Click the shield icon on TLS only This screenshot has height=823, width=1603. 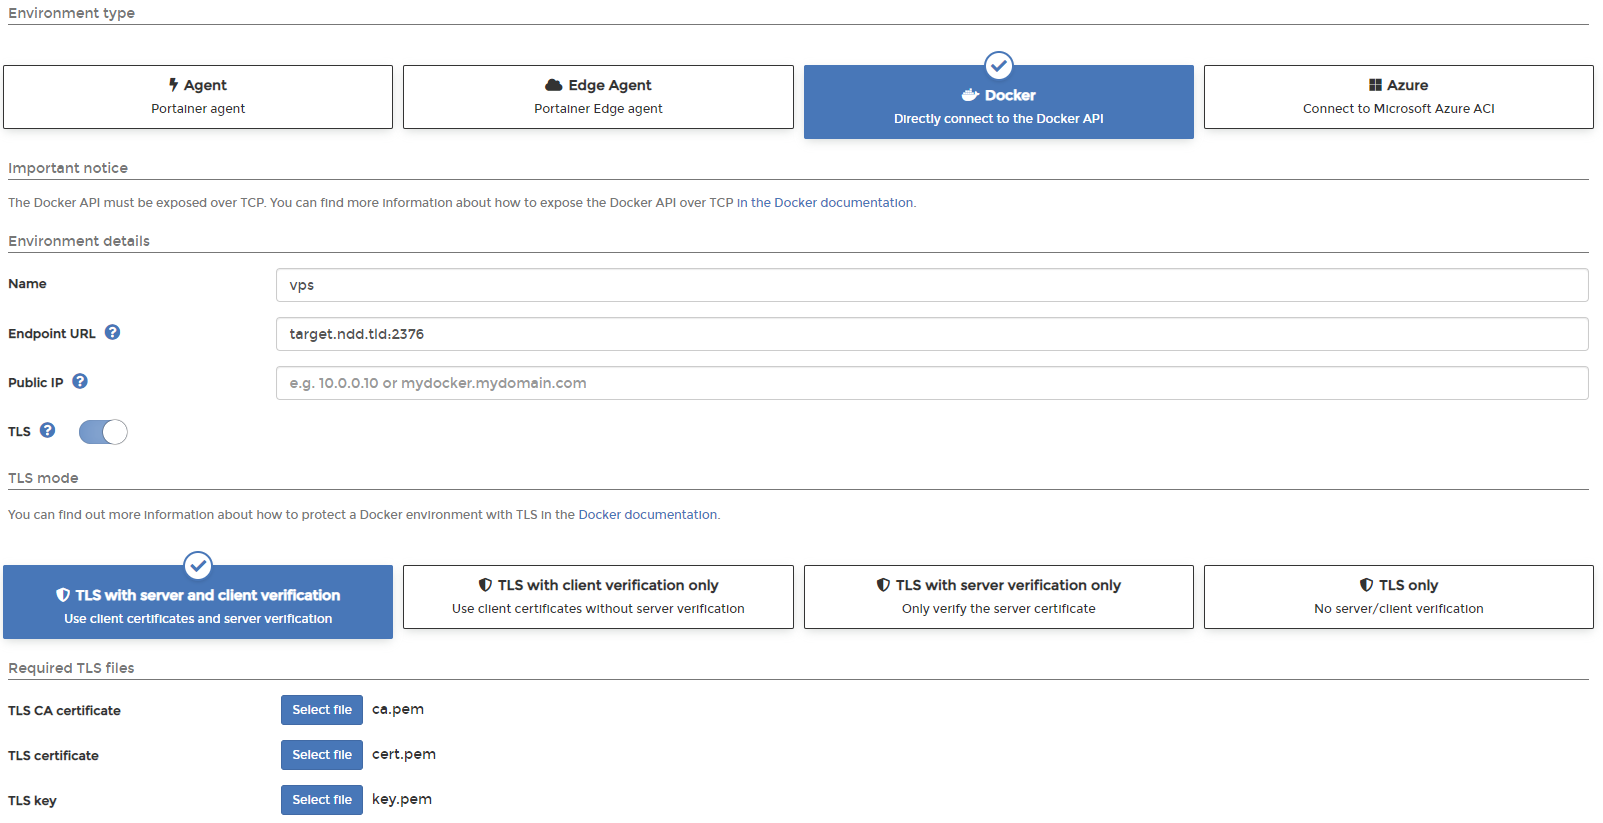(1366, 585)
